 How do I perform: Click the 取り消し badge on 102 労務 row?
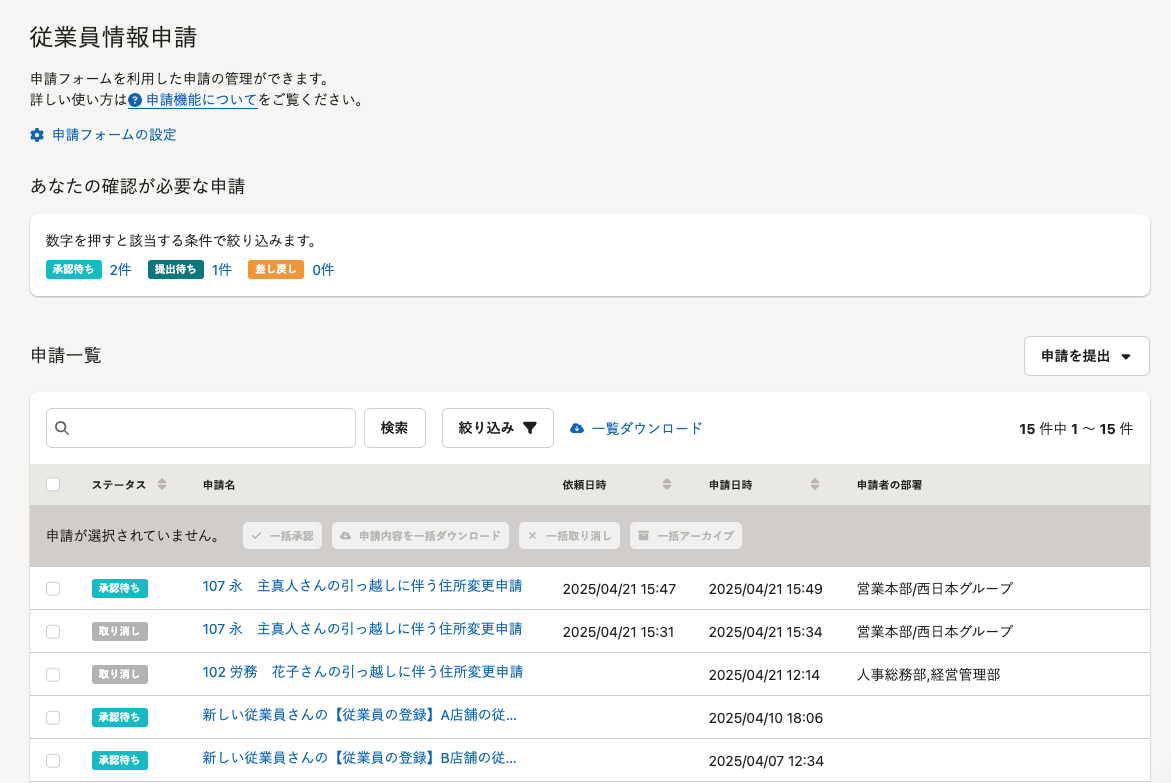[x=119, y=675]
